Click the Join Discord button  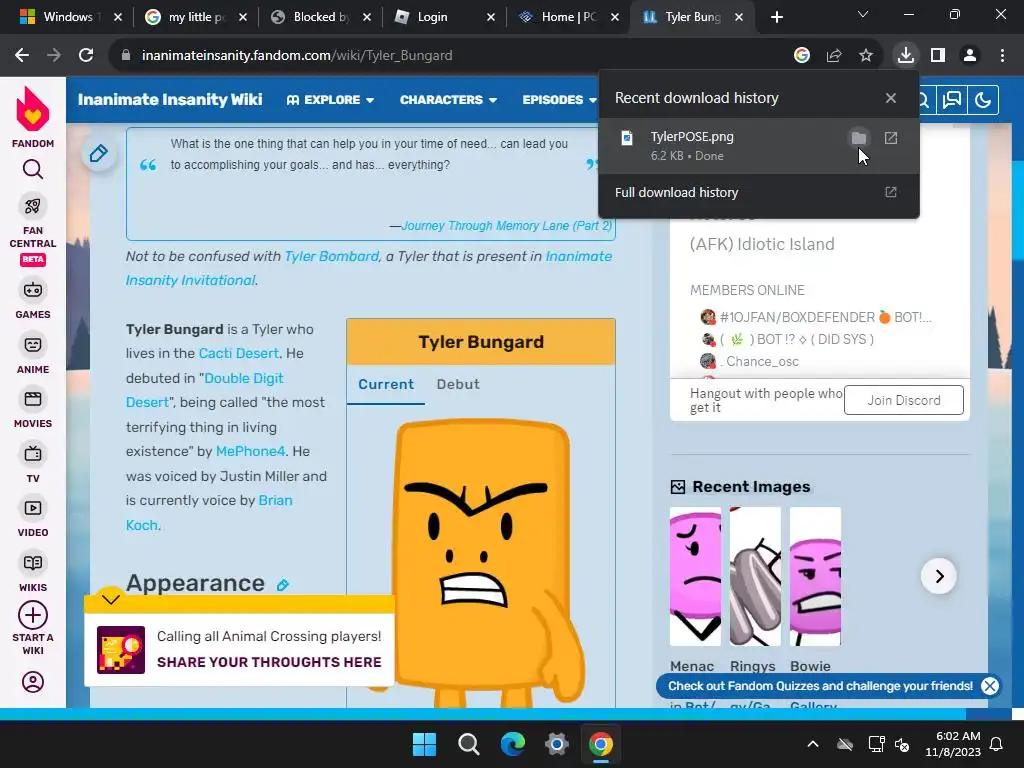tap(904, 400)
